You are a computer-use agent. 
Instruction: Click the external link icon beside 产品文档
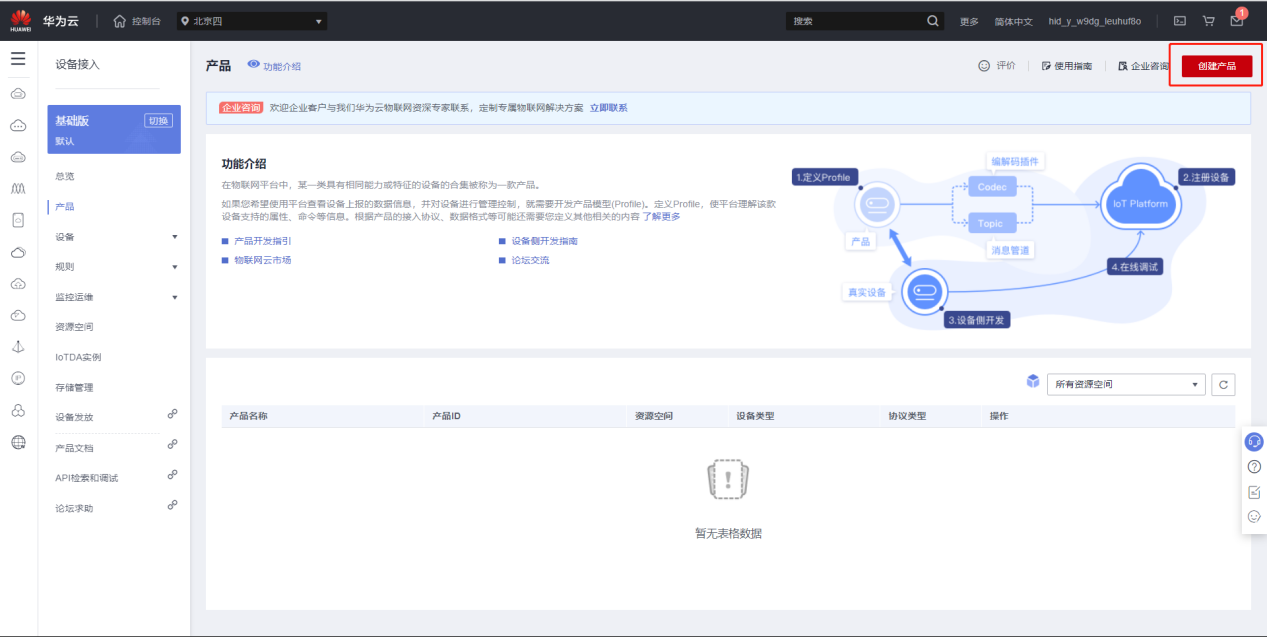pos(173,444)
